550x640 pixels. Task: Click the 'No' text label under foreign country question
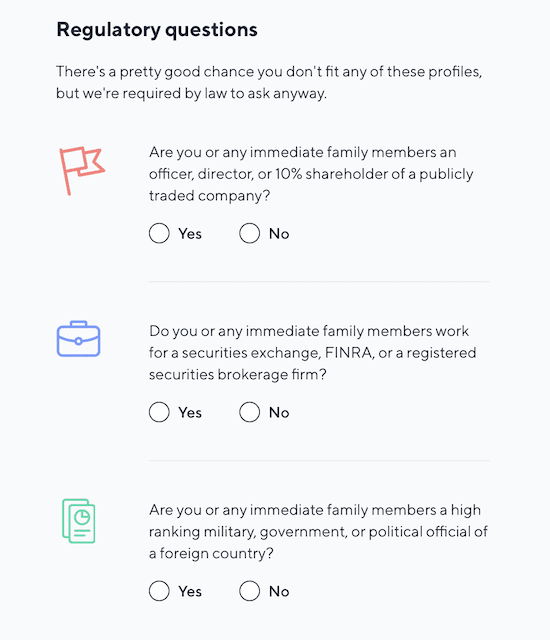[279, 591]
